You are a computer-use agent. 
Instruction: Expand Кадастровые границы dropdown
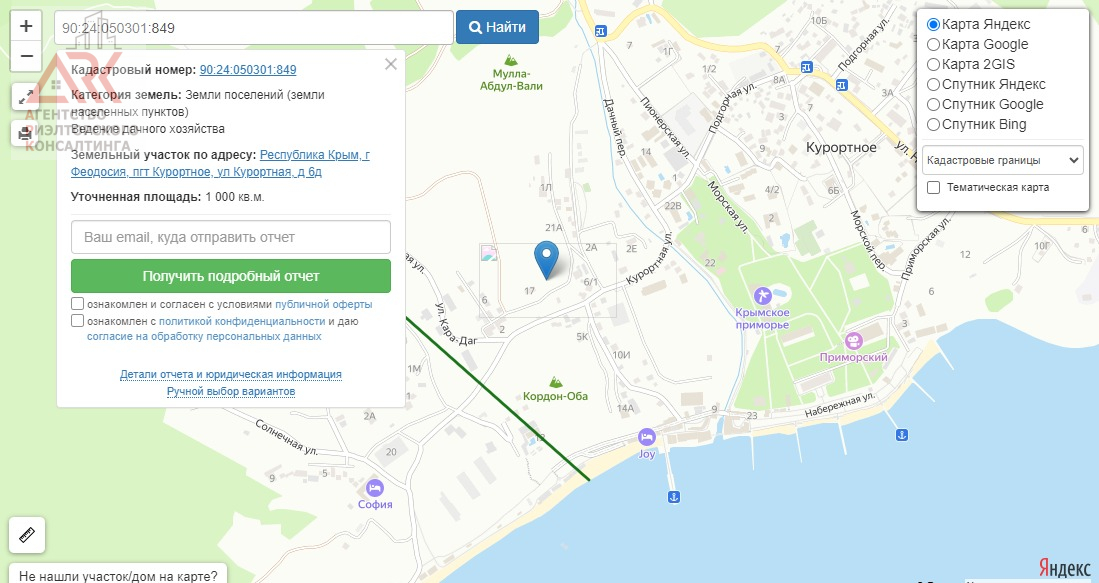tap(1003, 160)
